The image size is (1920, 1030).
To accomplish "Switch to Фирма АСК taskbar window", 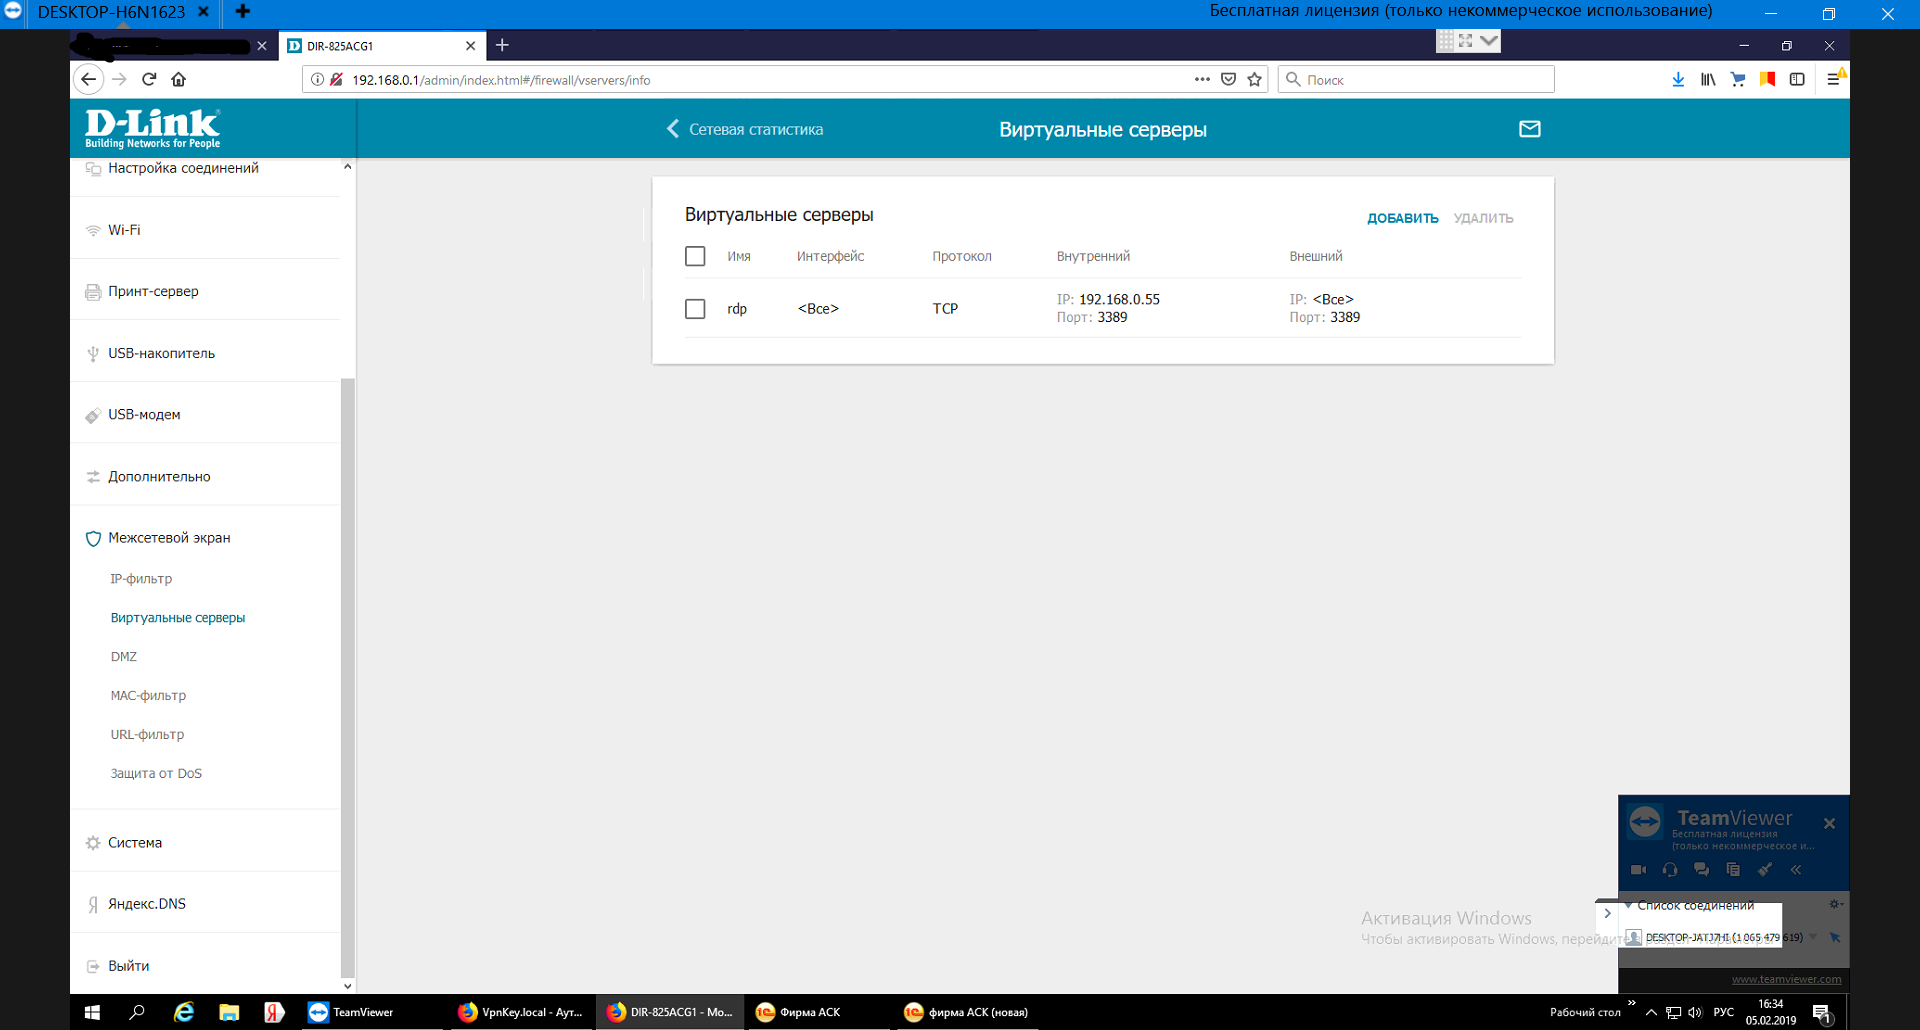I will 817,1012.
